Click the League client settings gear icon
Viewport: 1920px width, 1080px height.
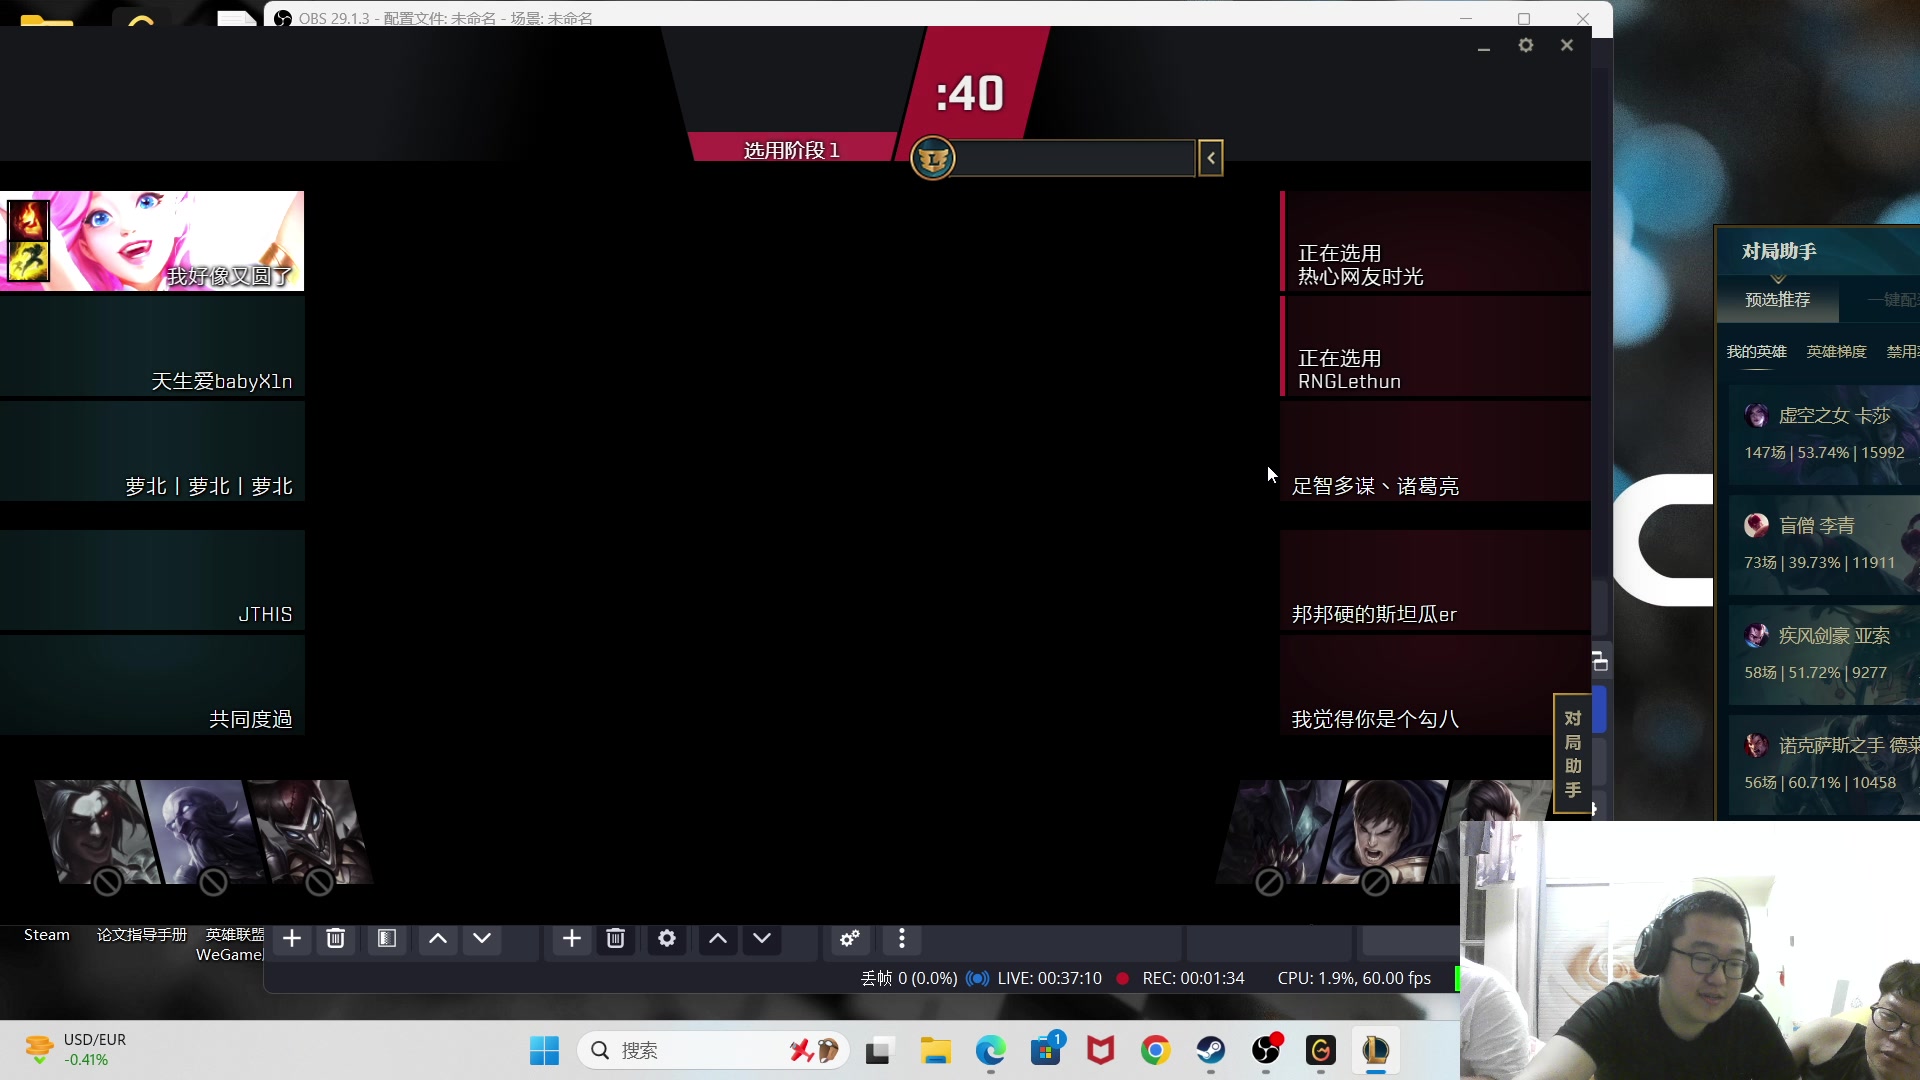[x=1525, y=45]
